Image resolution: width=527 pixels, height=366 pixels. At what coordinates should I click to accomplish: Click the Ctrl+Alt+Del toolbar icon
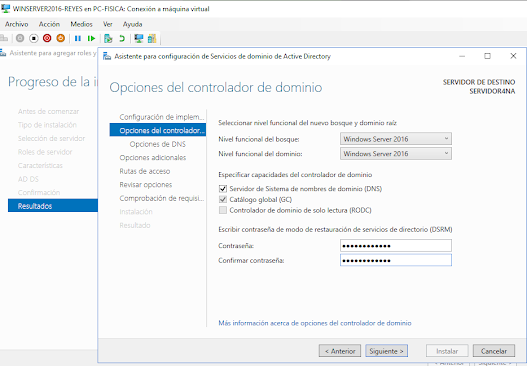click(x=4, y=38)
